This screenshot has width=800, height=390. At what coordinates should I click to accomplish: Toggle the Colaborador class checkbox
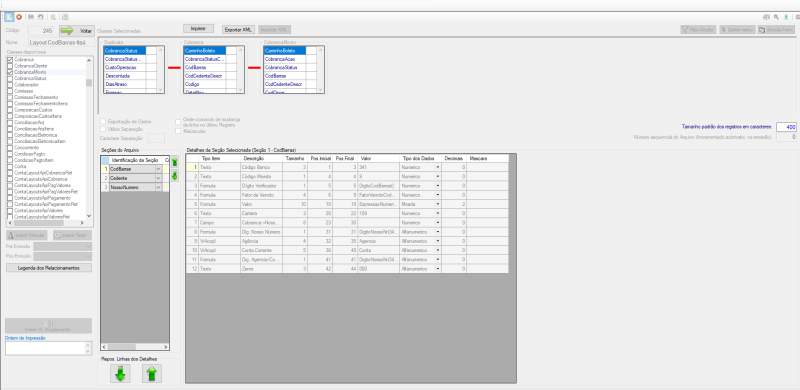pyautogui.click(x=10, y=85)
